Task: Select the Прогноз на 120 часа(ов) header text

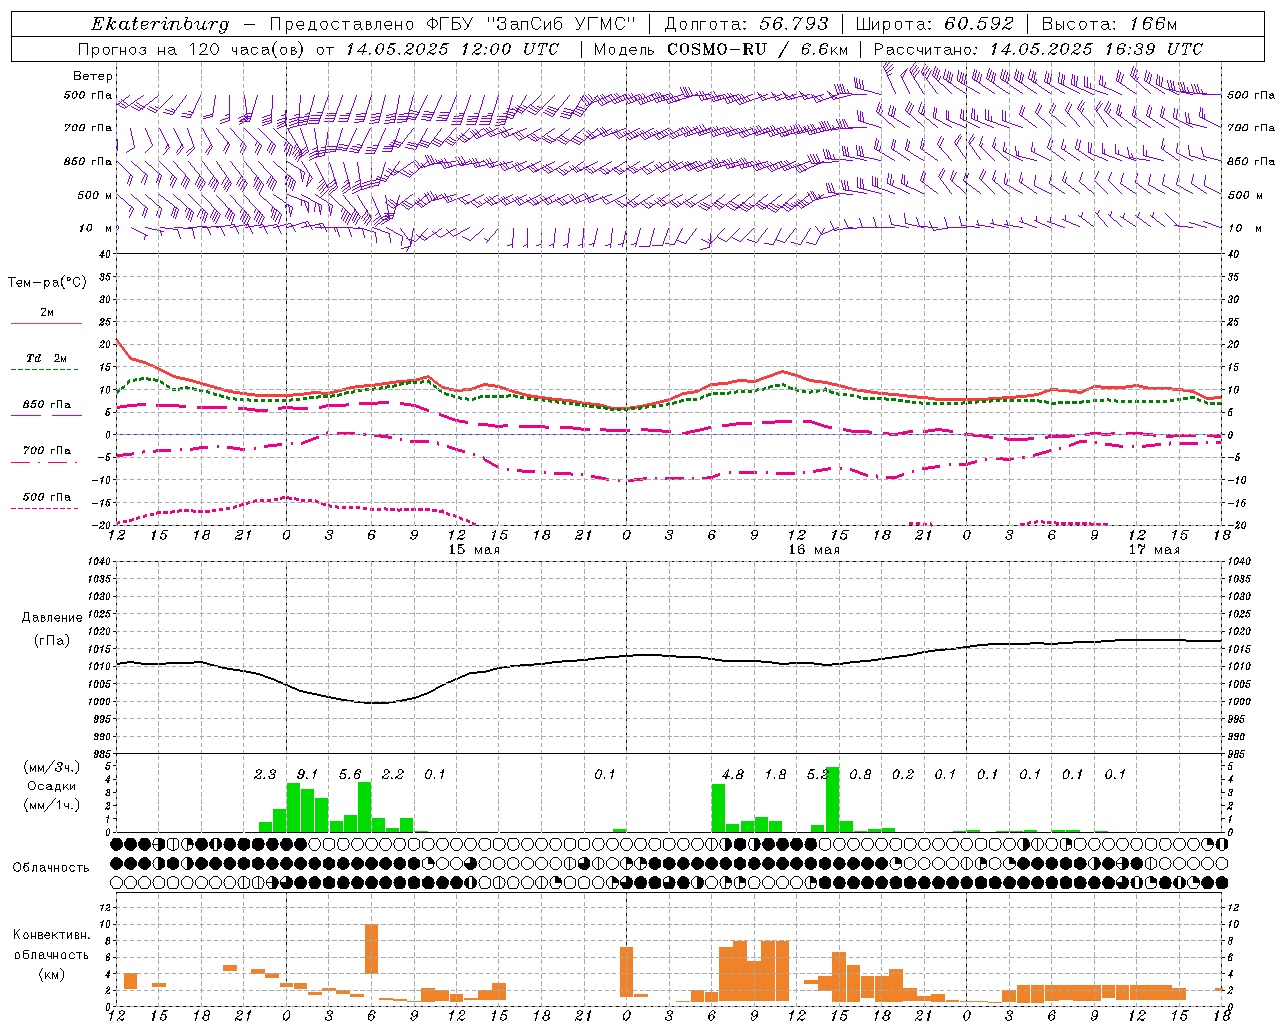Action: click(193, 49)
